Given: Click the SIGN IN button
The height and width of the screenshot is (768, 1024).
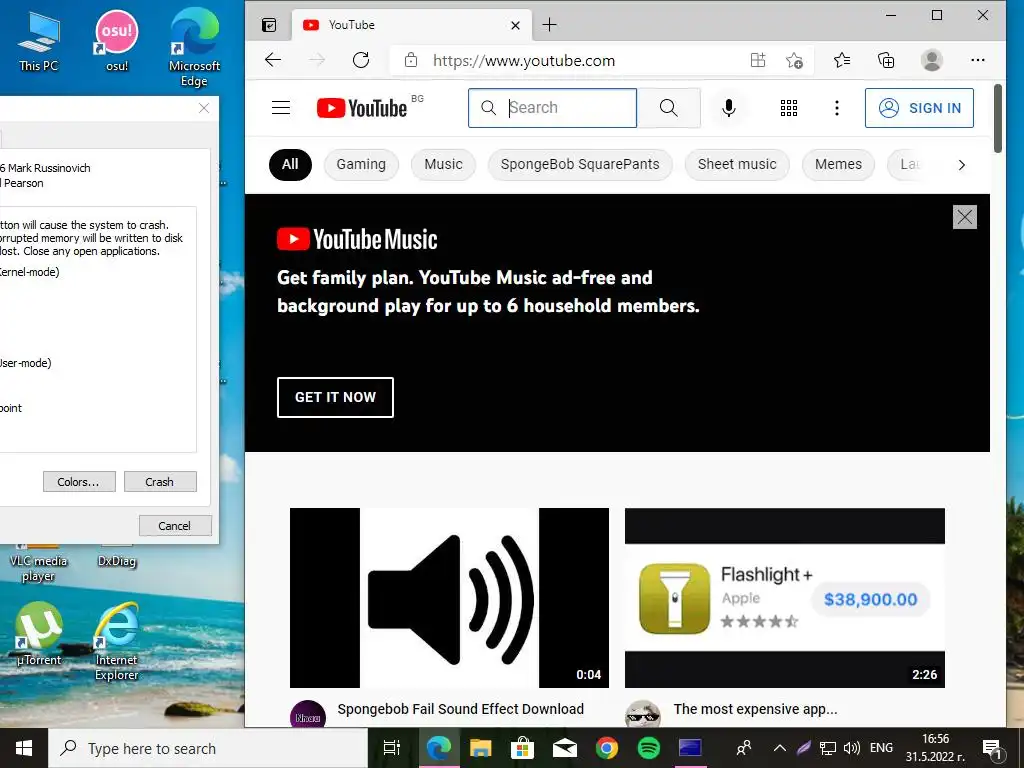Looking at the screenshot, I should [920, 108].
